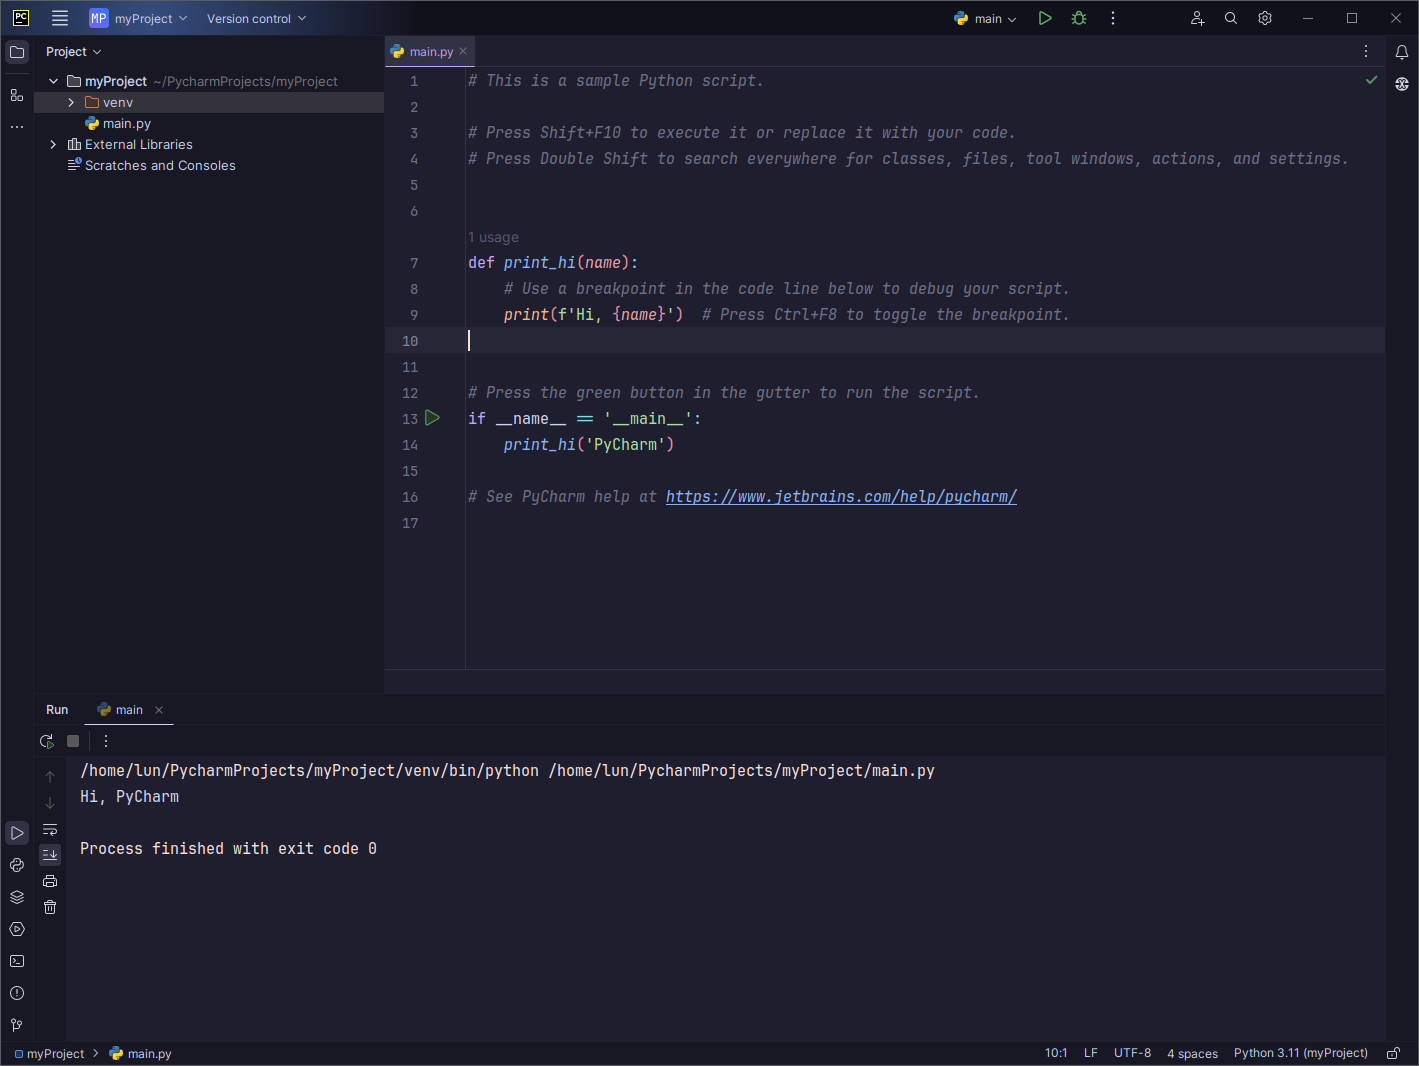Open Git version control tool window
Viewport: 1419px width, 1066px height.
pyautogui.click(x=17, y=1025)
